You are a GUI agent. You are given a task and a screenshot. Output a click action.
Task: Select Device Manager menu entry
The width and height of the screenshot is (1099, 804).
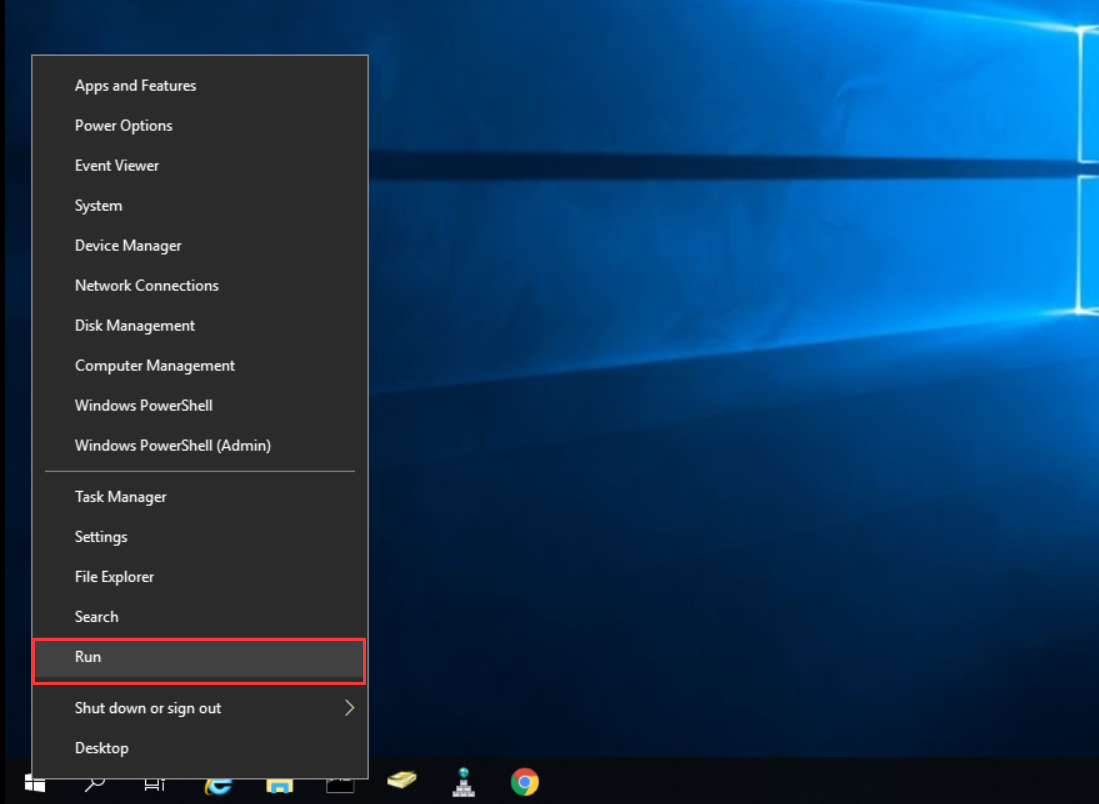click(x=128, y=246)
